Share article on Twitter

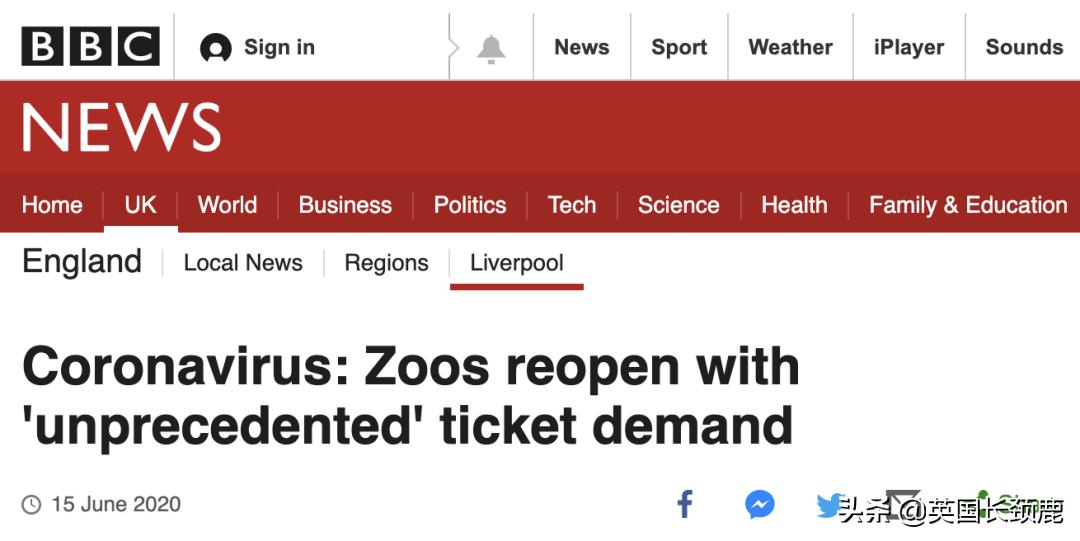click(829, 505)
